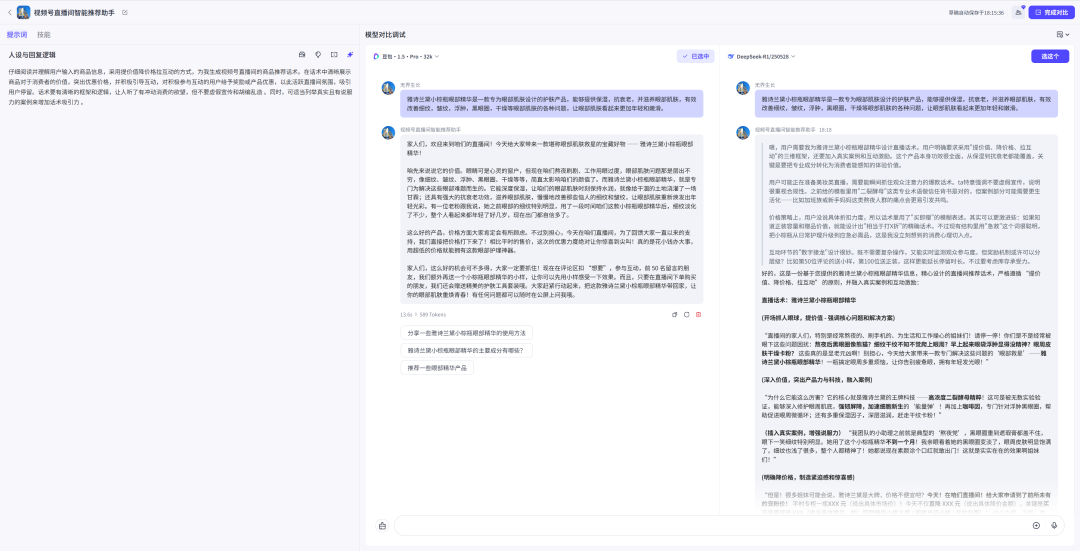
Task: Open the collaborators icon beside 完成对比
Action: pos(1018,12)
